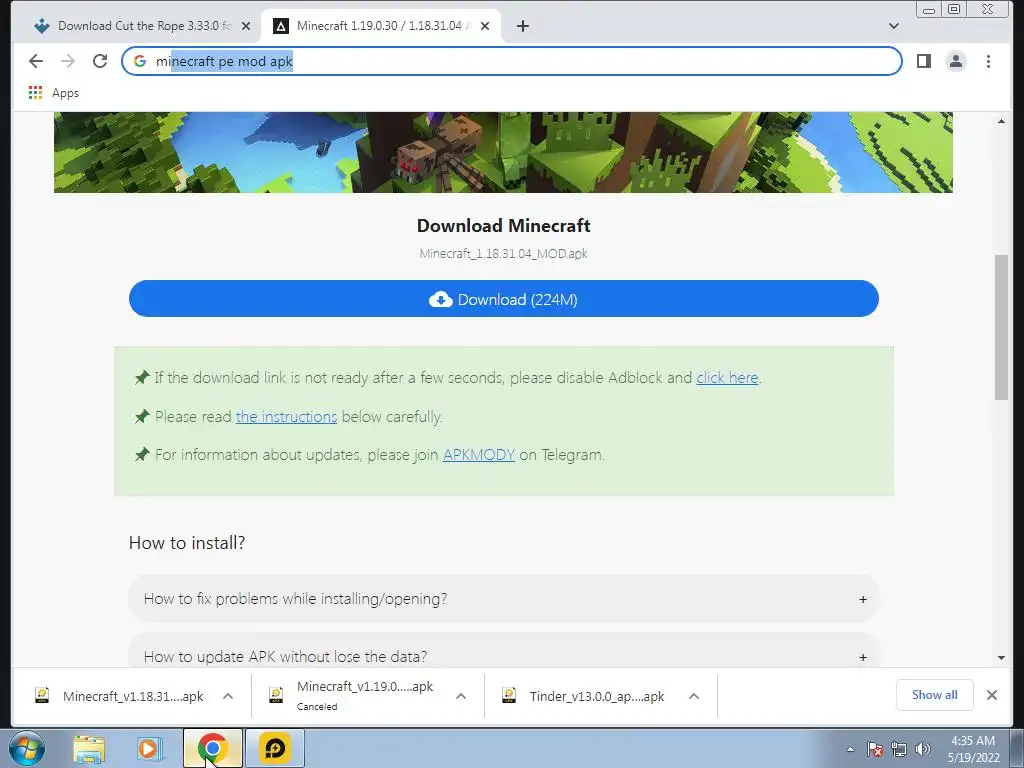This screenshot has height=768, width=1024.
Task: Open Windows Explorer from taskbar
Action: click(89, 748)
